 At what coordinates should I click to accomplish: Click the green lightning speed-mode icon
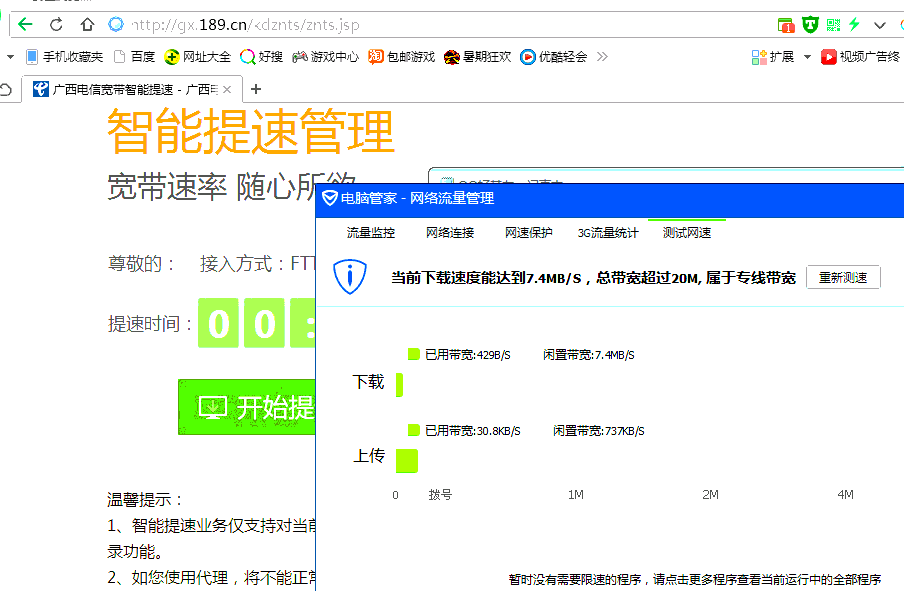click(x=854, y=24)
